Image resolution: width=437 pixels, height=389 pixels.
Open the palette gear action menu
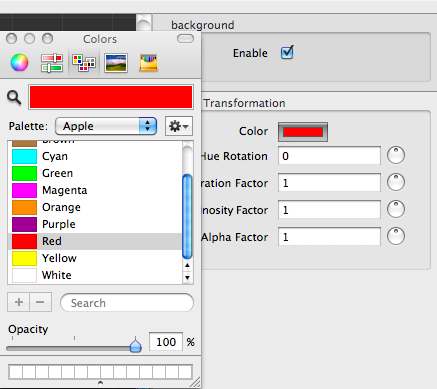coord(179,126)
